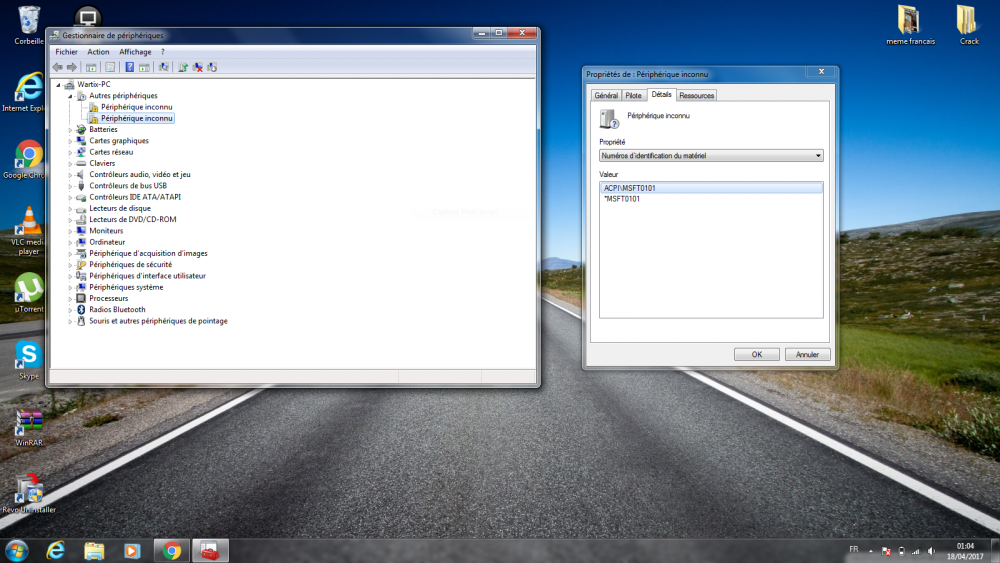Click the Corbeille desktop icon
The width and height of the screenshot is (1000, 563).
[29, 25]
